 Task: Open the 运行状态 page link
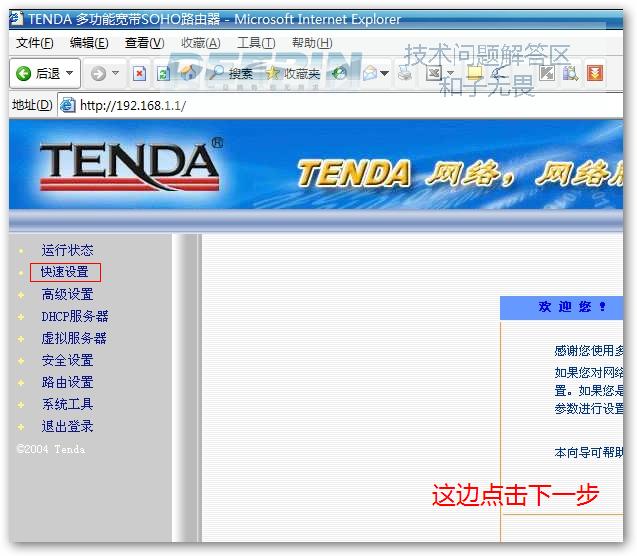click(x=67, y=250)
